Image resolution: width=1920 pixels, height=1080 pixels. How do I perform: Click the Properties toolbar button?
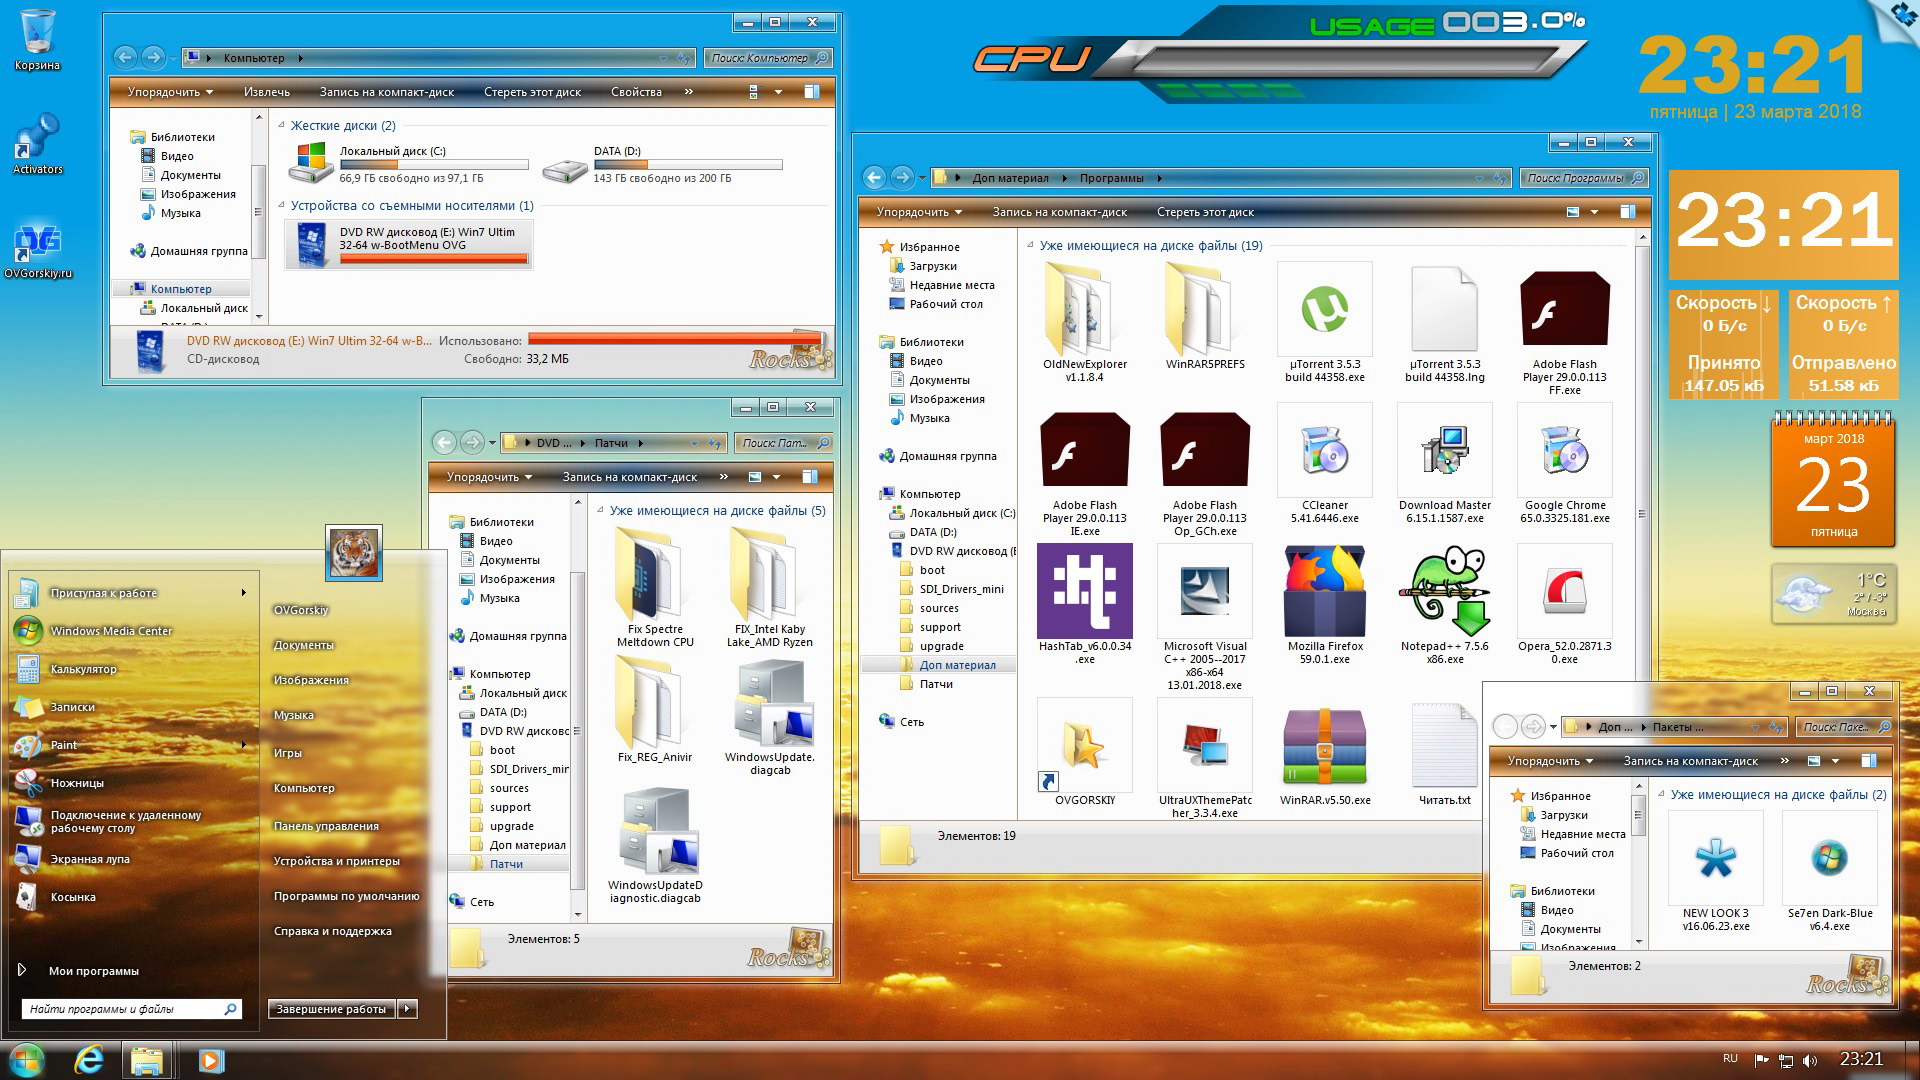(636, 92)
